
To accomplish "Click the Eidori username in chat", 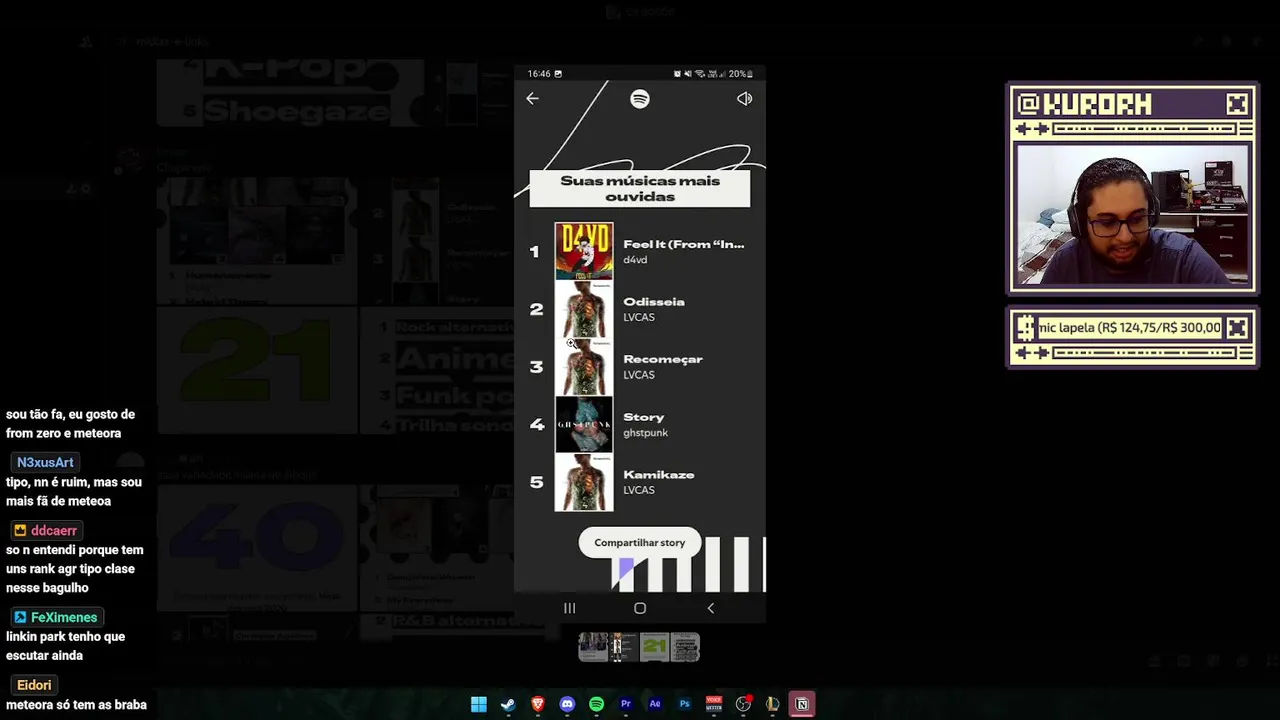I will [33, 685].
